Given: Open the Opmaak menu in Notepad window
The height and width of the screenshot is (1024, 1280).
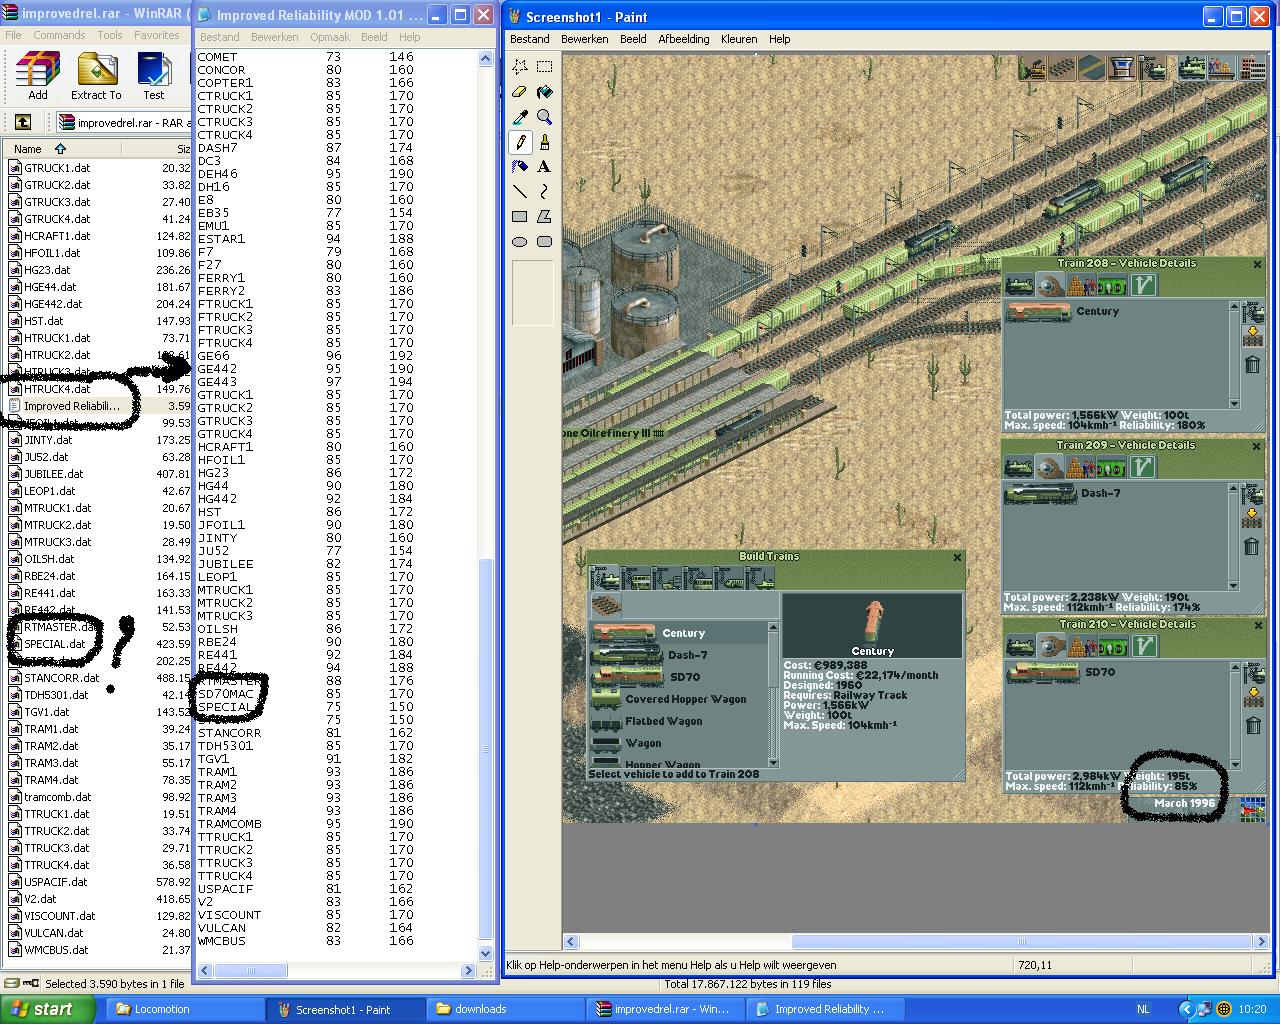Looking at the screenshot, I should [x=330, y=37].
